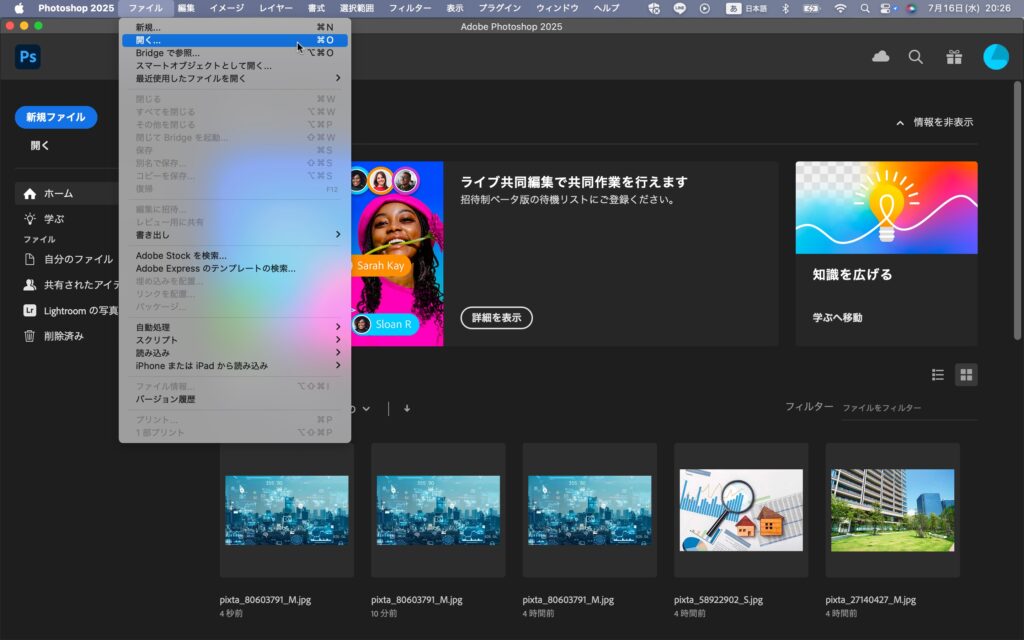Click the 詳細を表示 button

(496, 318)
